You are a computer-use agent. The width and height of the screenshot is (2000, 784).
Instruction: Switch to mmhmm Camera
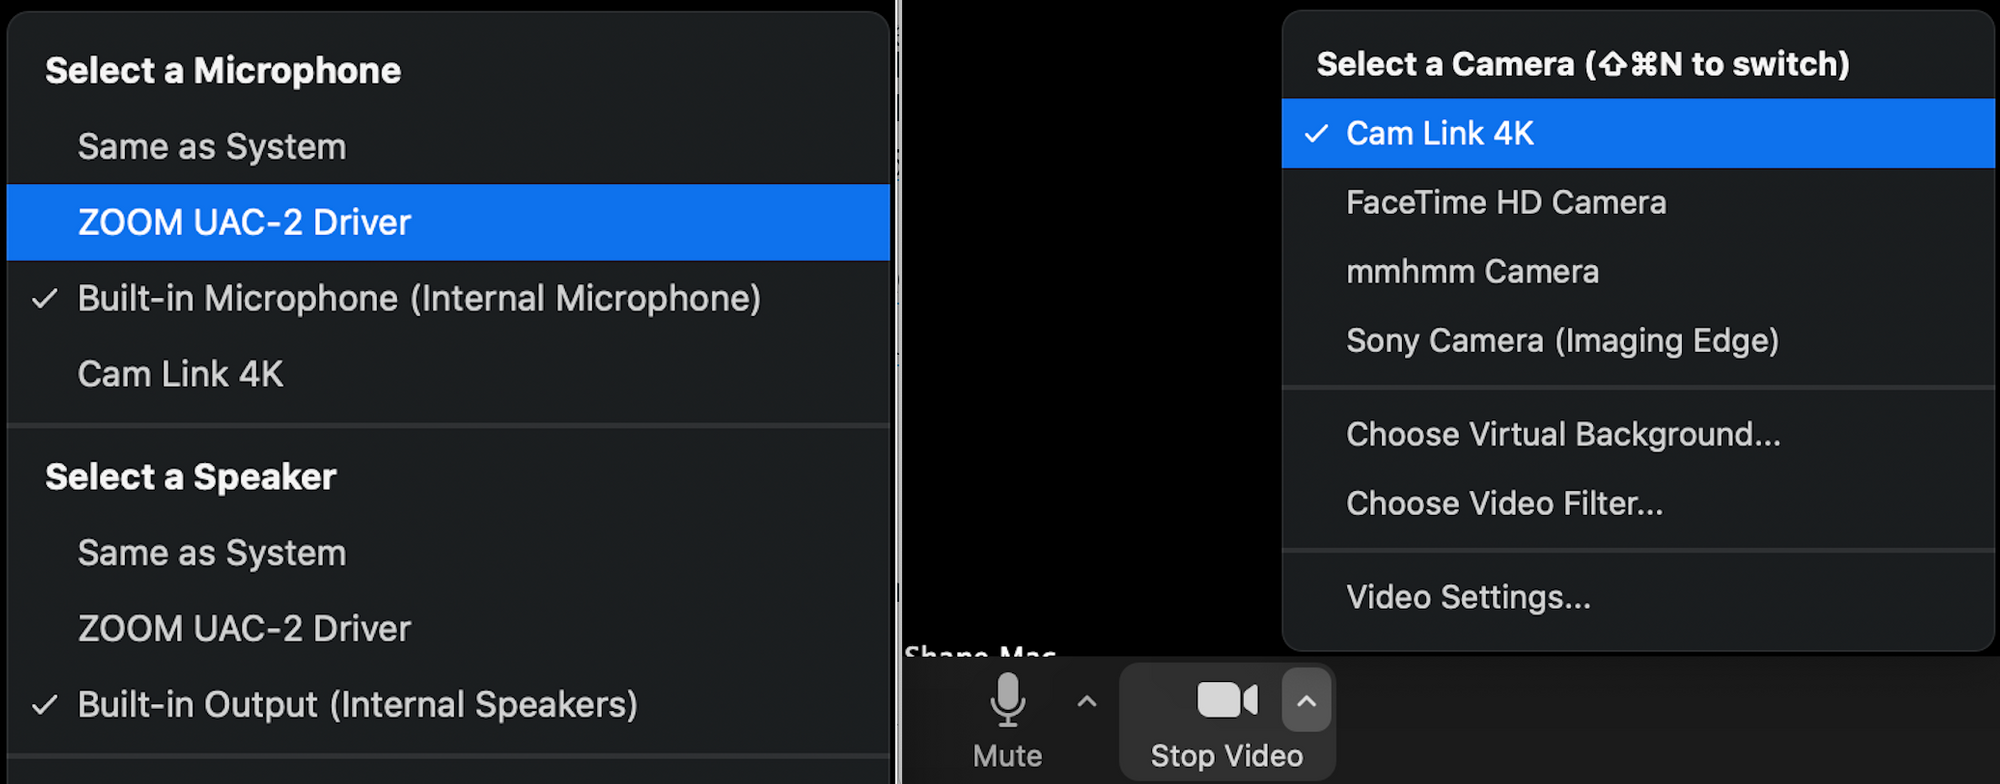[1638, 271]
